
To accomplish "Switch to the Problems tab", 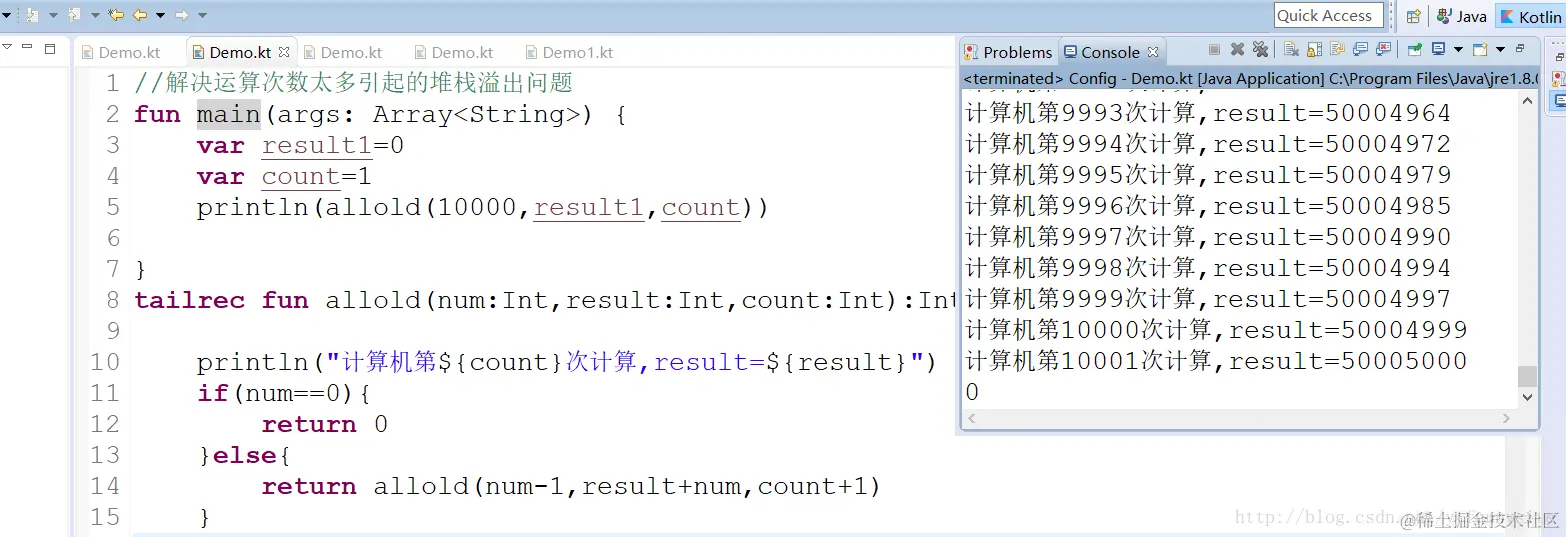I will click(1008, 52).
